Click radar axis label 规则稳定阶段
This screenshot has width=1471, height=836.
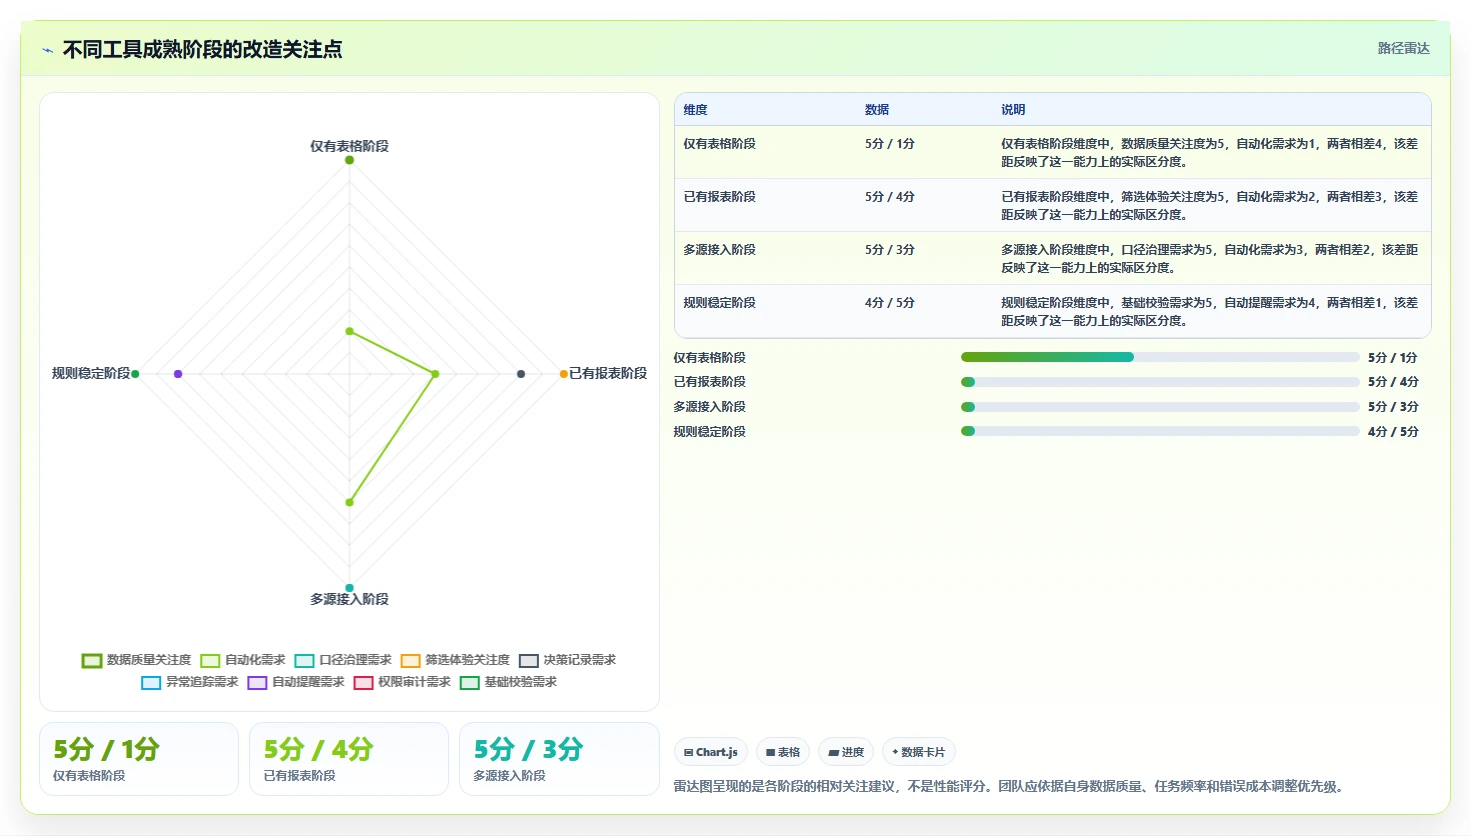pyautogui.click(x=91, y=373)
